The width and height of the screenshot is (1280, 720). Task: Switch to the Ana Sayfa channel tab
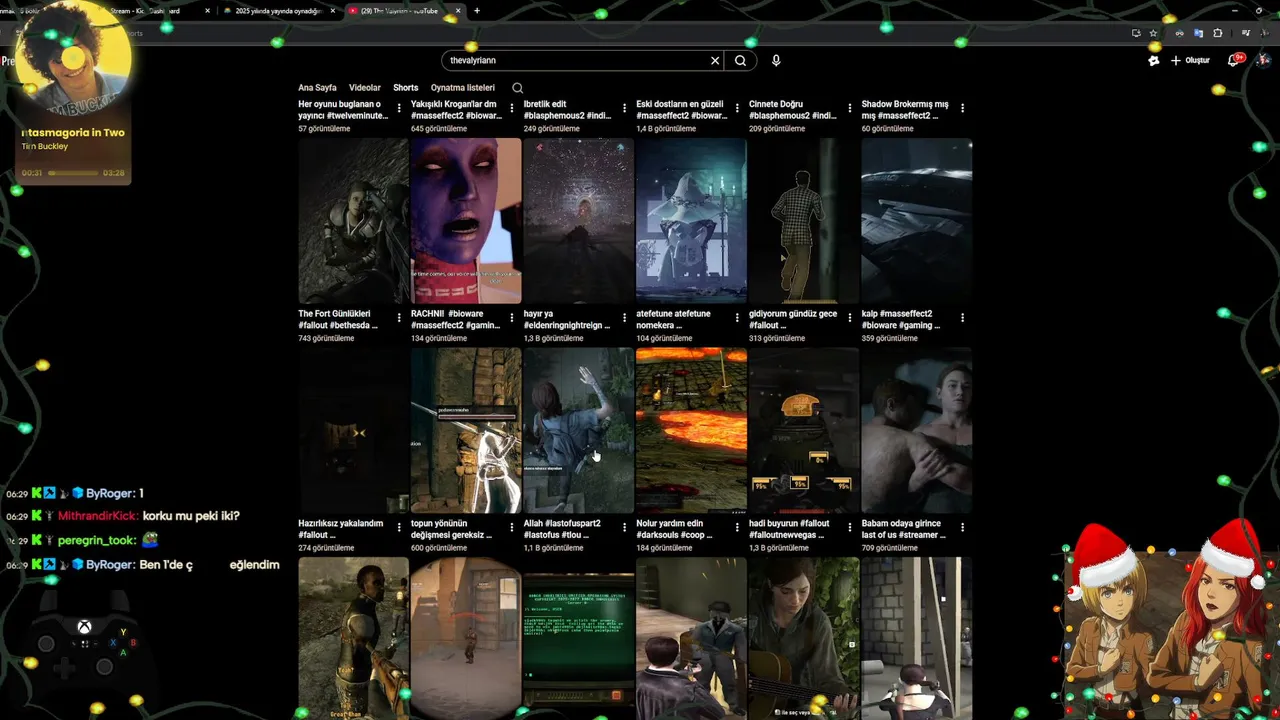pos(317,88)
